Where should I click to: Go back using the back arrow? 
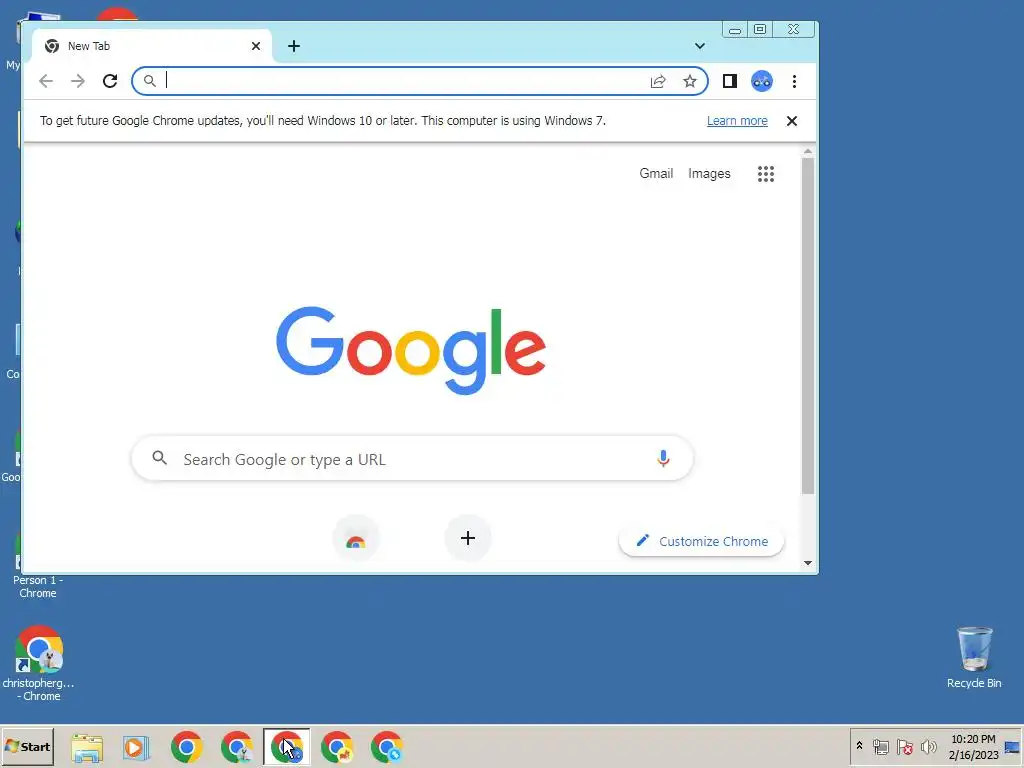coord(46,81)
